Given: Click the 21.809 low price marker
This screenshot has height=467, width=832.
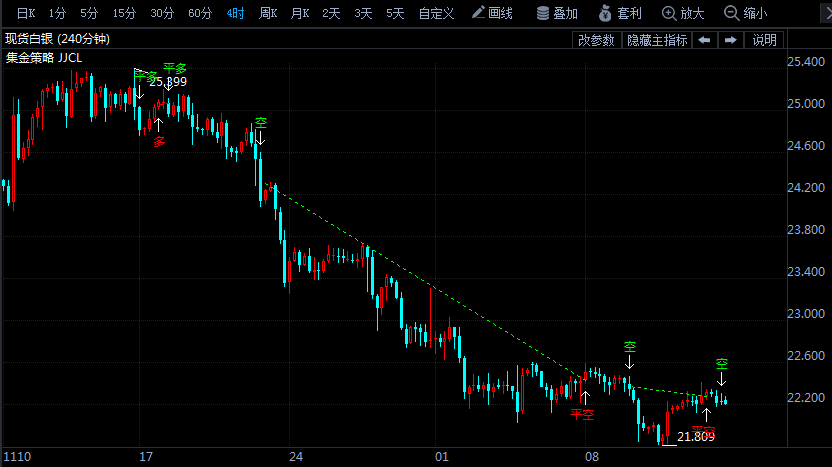Looking at the screenshot, I should pos(696,437).
